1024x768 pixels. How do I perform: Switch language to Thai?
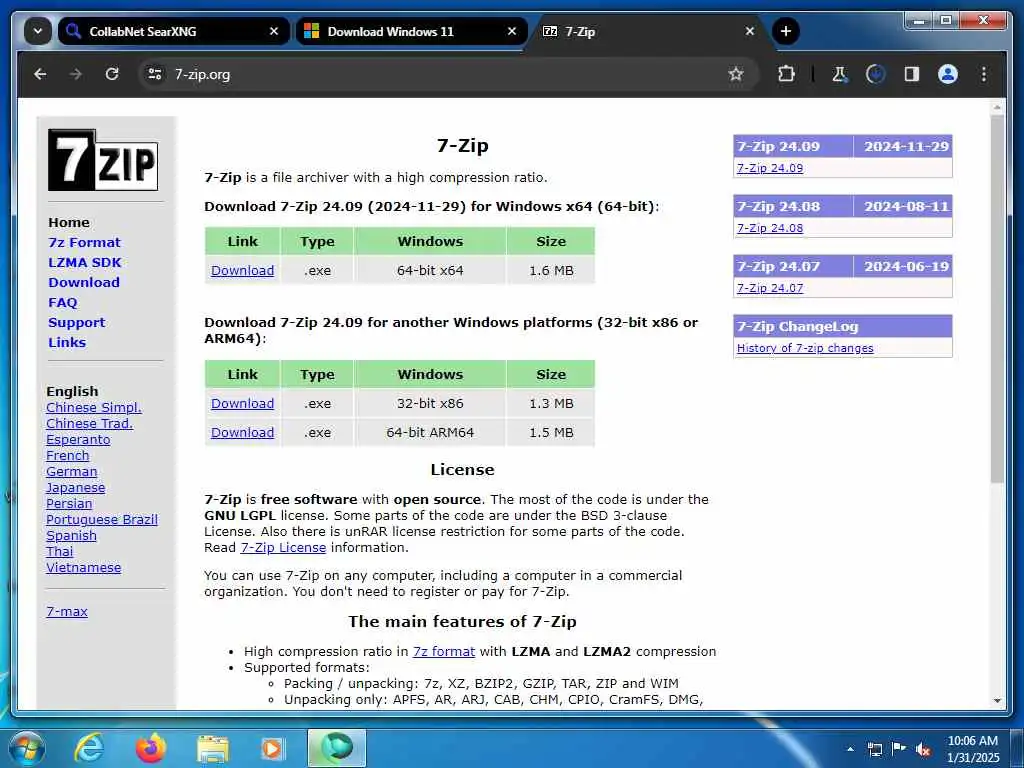[x=59, y=551]
